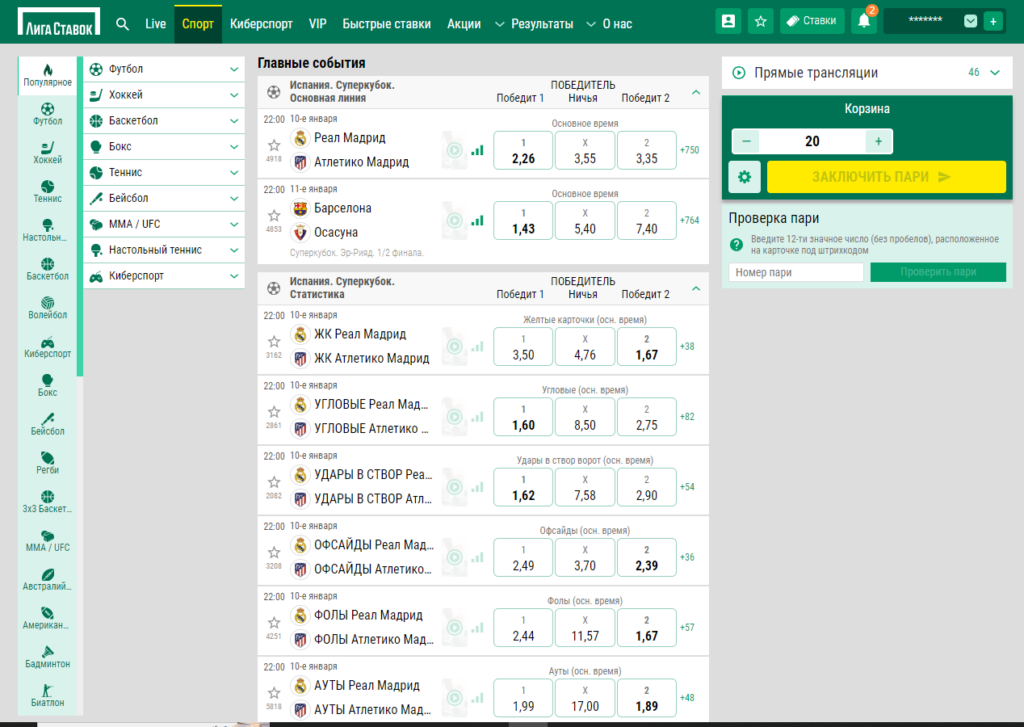1024x727 pixels.
Task: Increase basket stake with plus button
Action: (878, 141)
